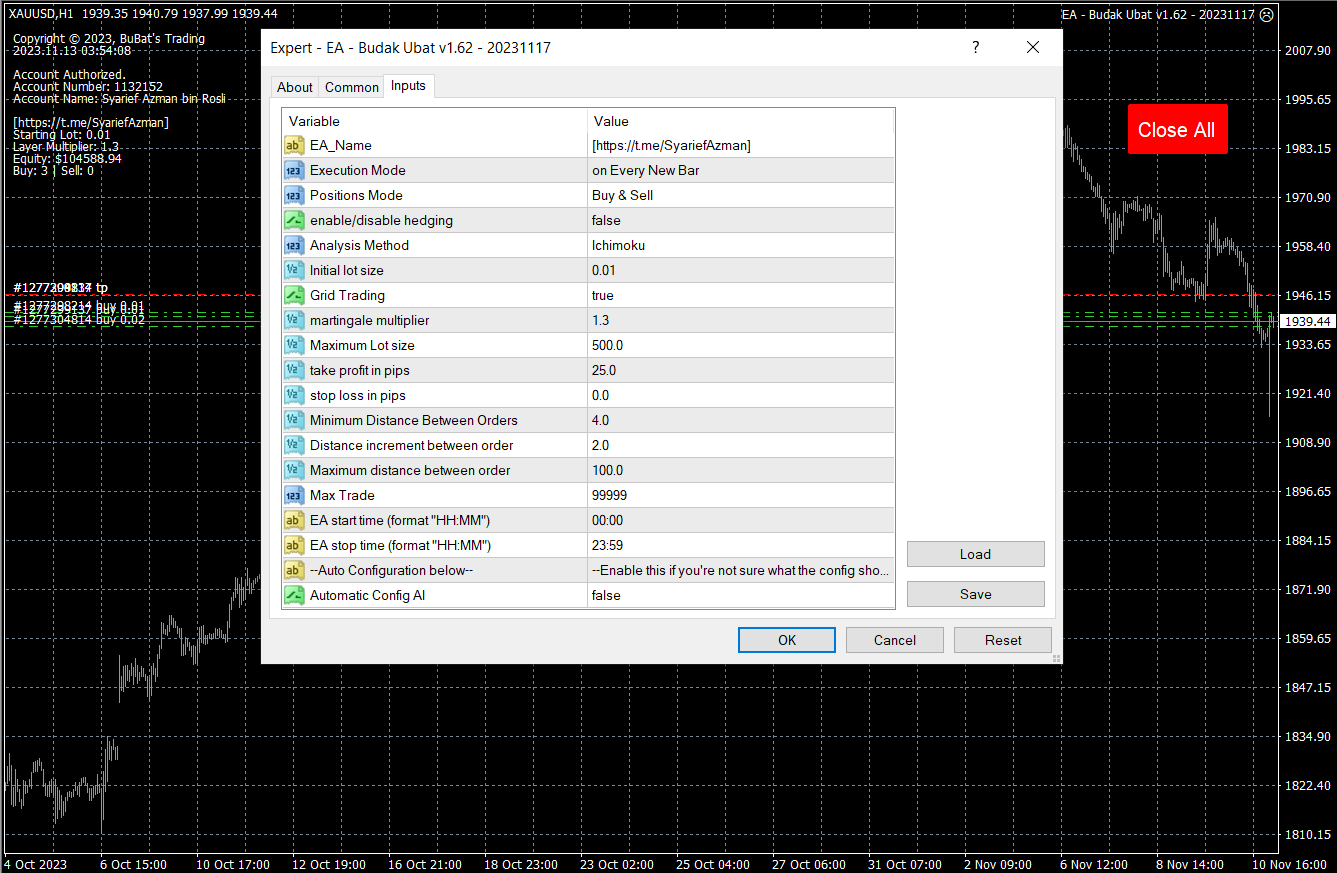Click the Distance increment between order row type icon
The width and height of the screenshot is (1337, 873).
pos(294,445)
